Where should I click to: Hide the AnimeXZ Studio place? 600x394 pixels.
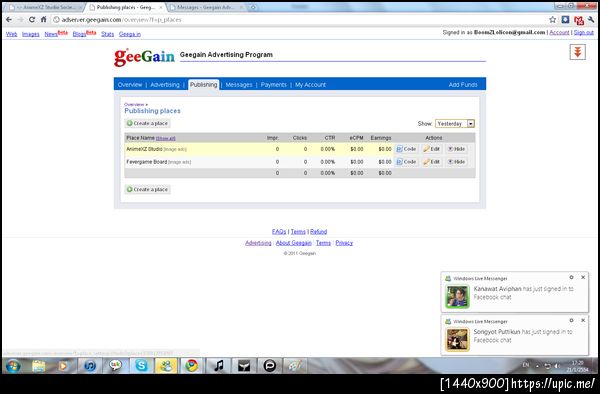457,149
